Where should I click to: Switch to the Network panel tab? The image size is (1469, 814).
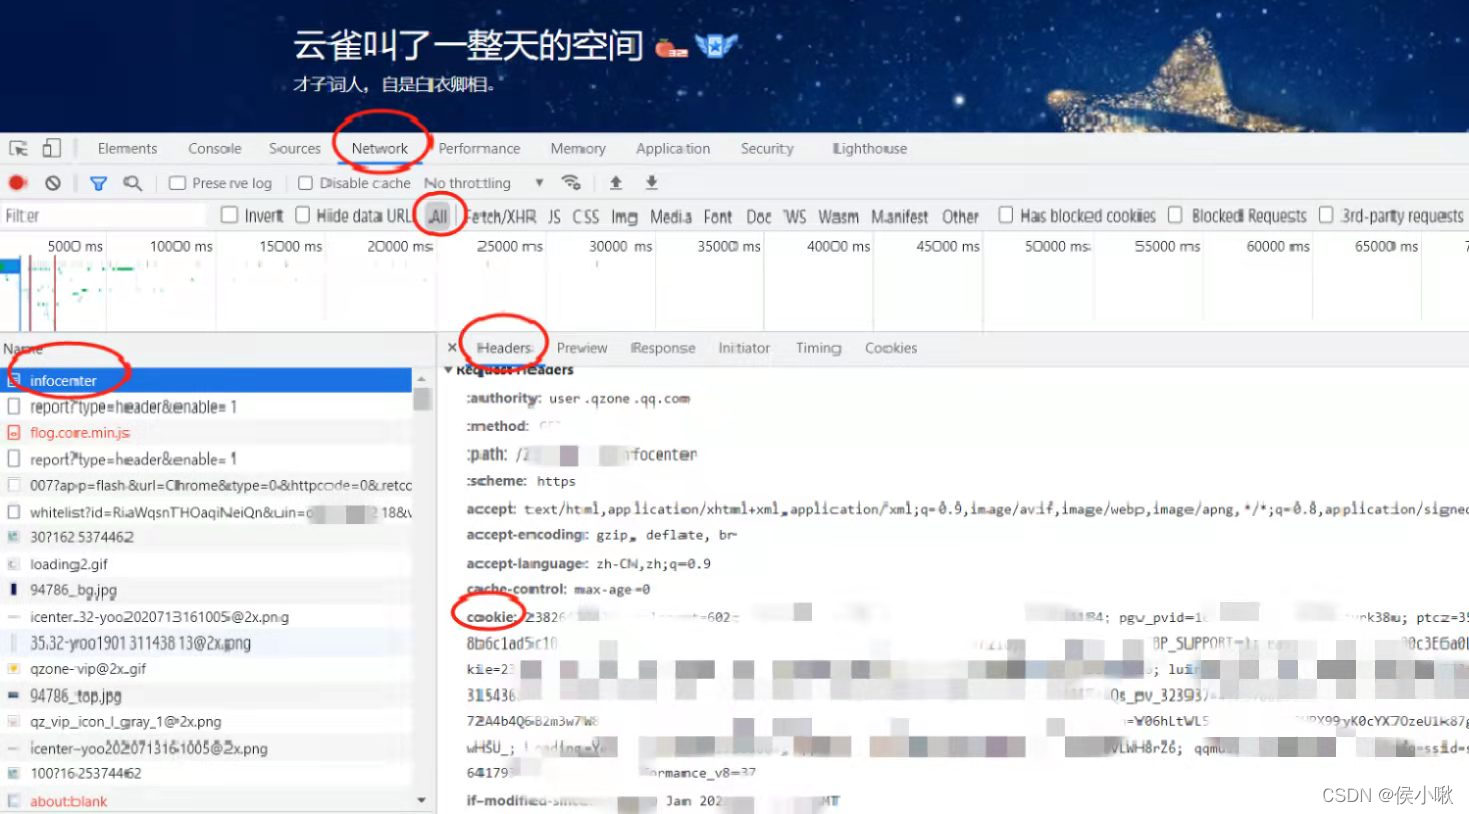(x=380, y=149)
